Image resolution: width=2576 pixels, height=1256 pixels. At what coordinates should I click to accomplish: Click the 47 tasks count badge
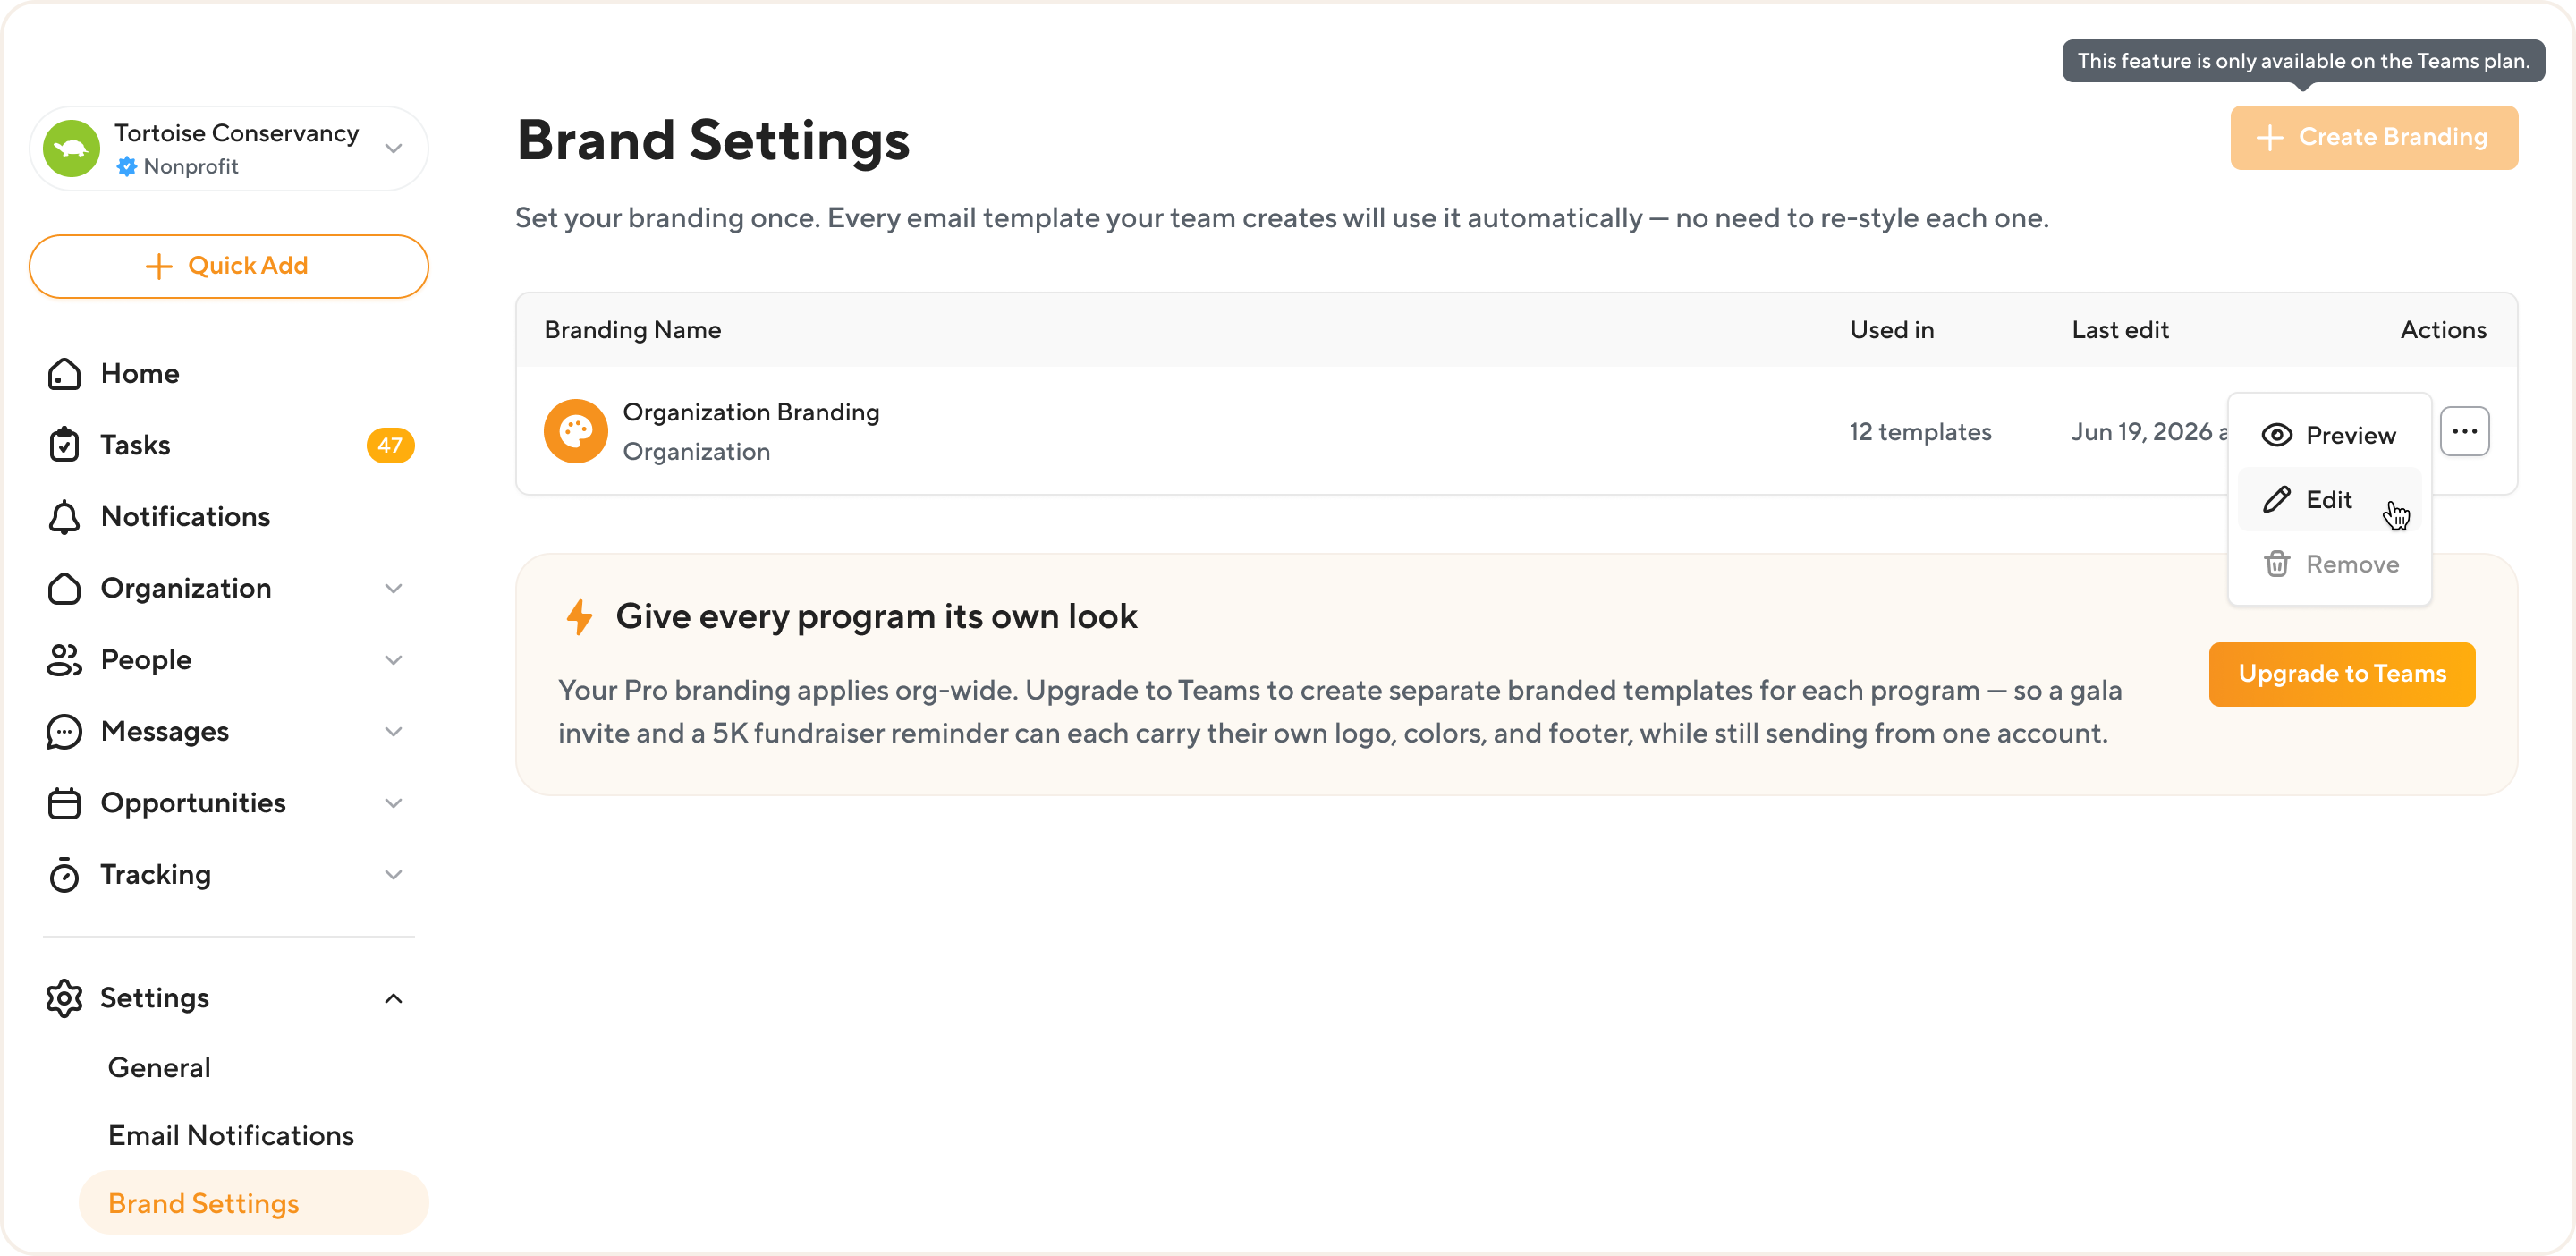tap(390, 445)
